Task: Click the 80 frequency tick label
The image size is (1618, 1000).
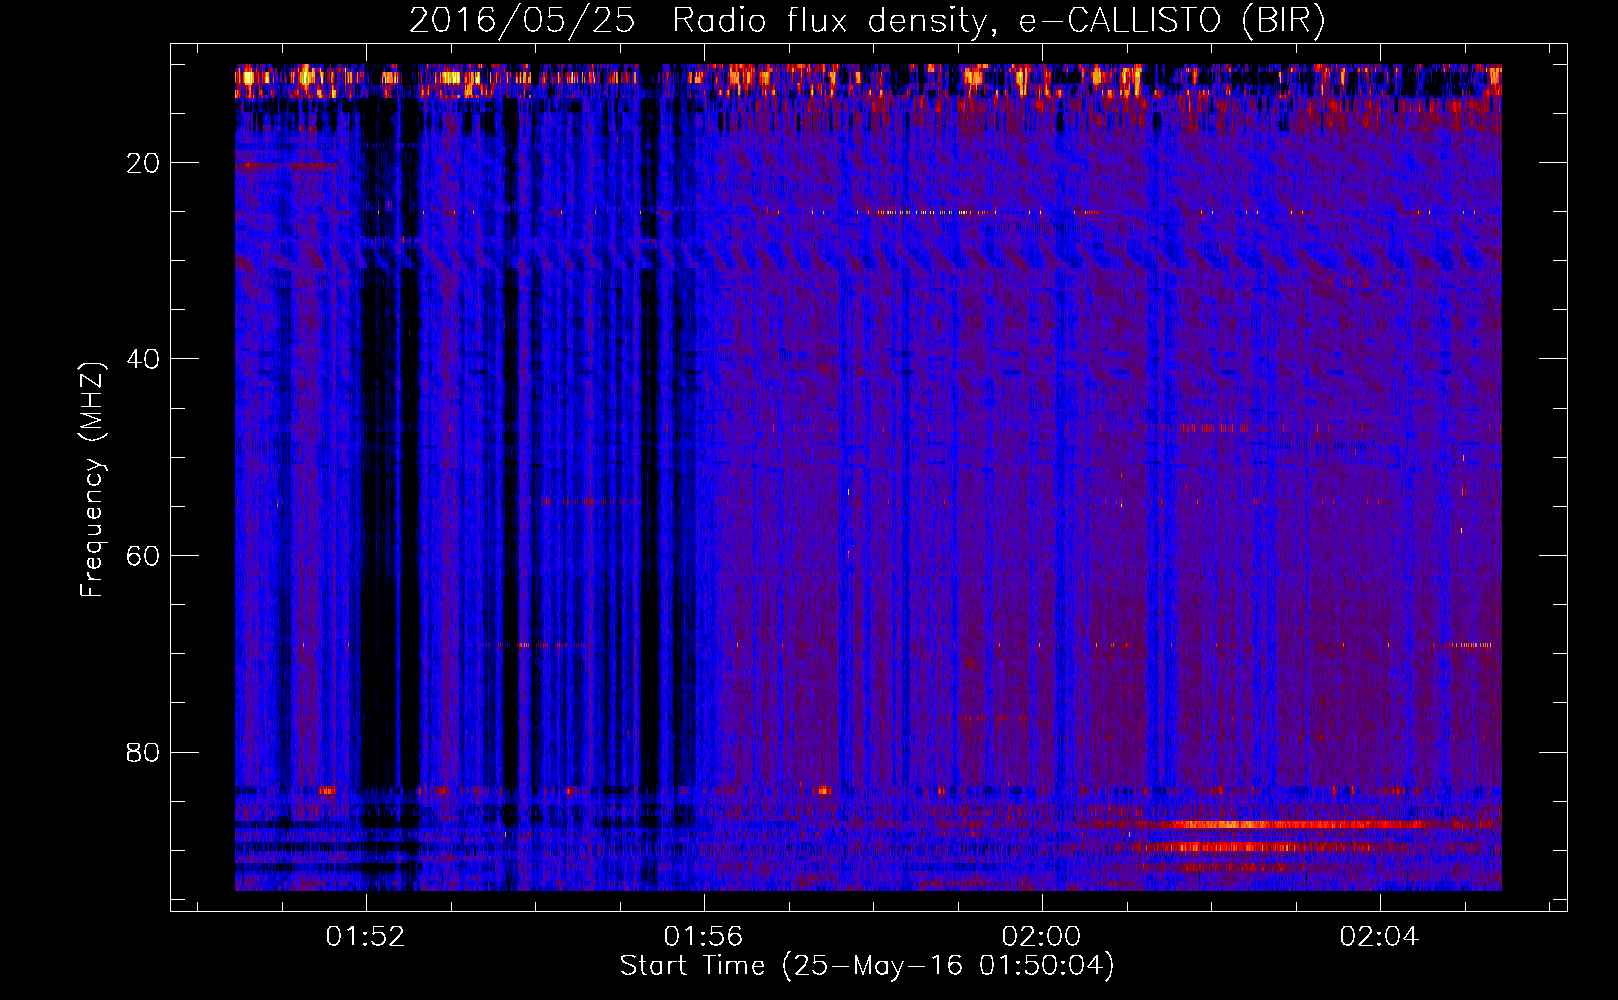Action: coord(144,752)
